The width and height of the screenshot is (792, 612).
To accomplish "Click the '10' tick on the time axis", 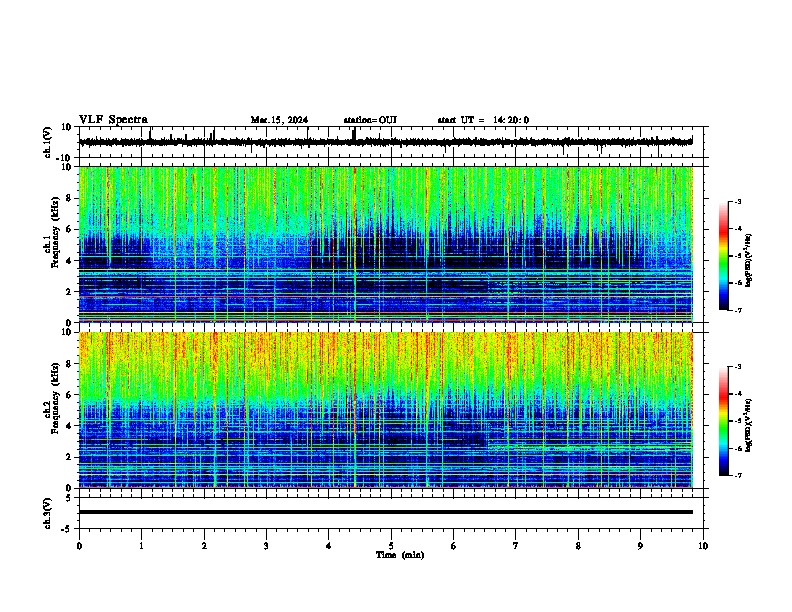I will point(703,546).
